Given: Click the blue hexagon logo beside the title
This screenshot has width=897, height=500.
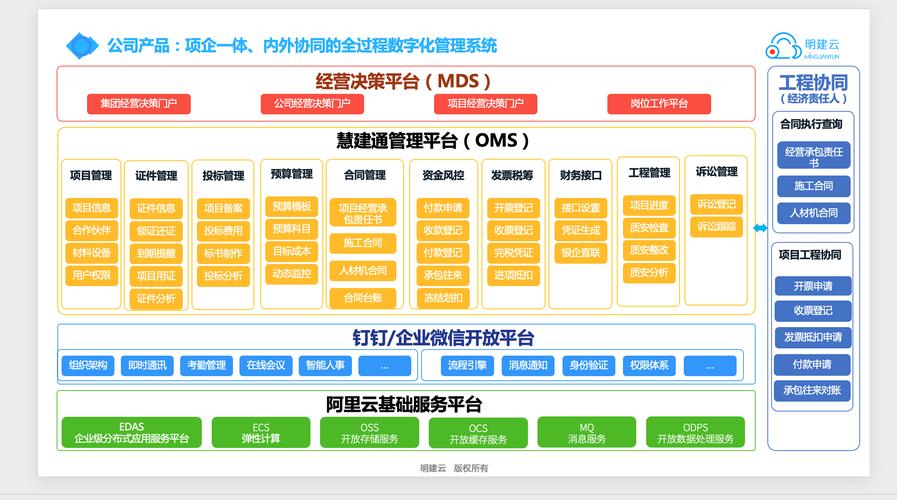Looking at the screenshot, I should click(x=80, y=46).
